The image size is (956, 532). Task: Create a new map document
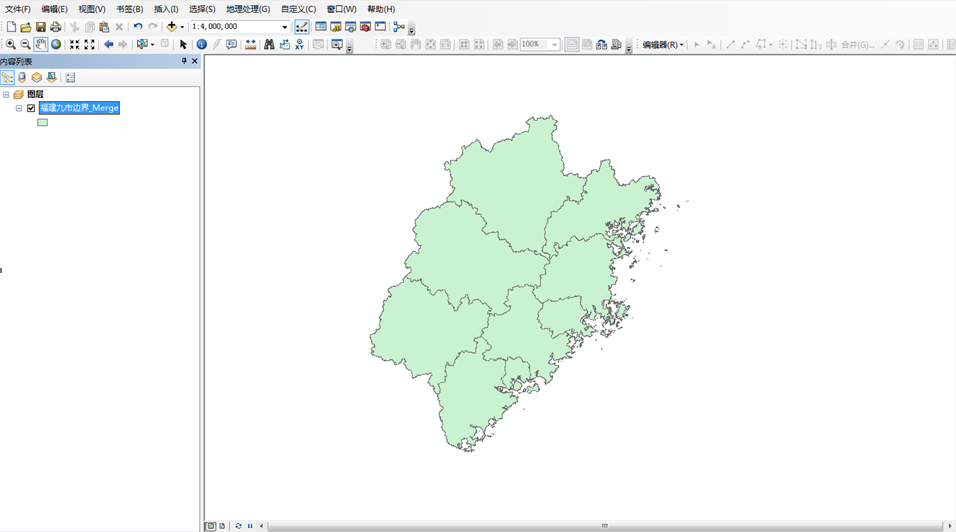click(11, 27)
